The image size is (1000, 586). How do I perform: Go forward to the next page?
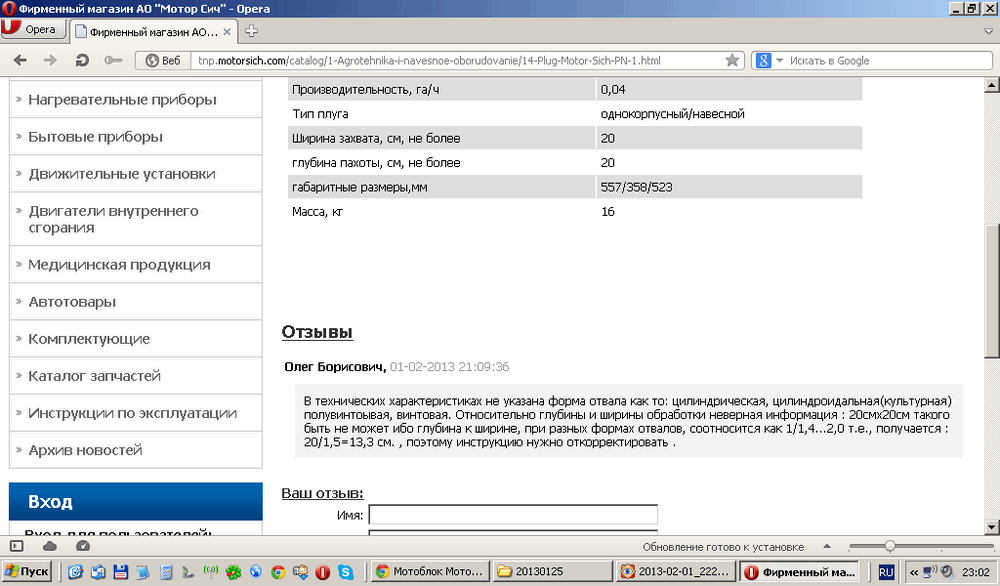point(50,61)
